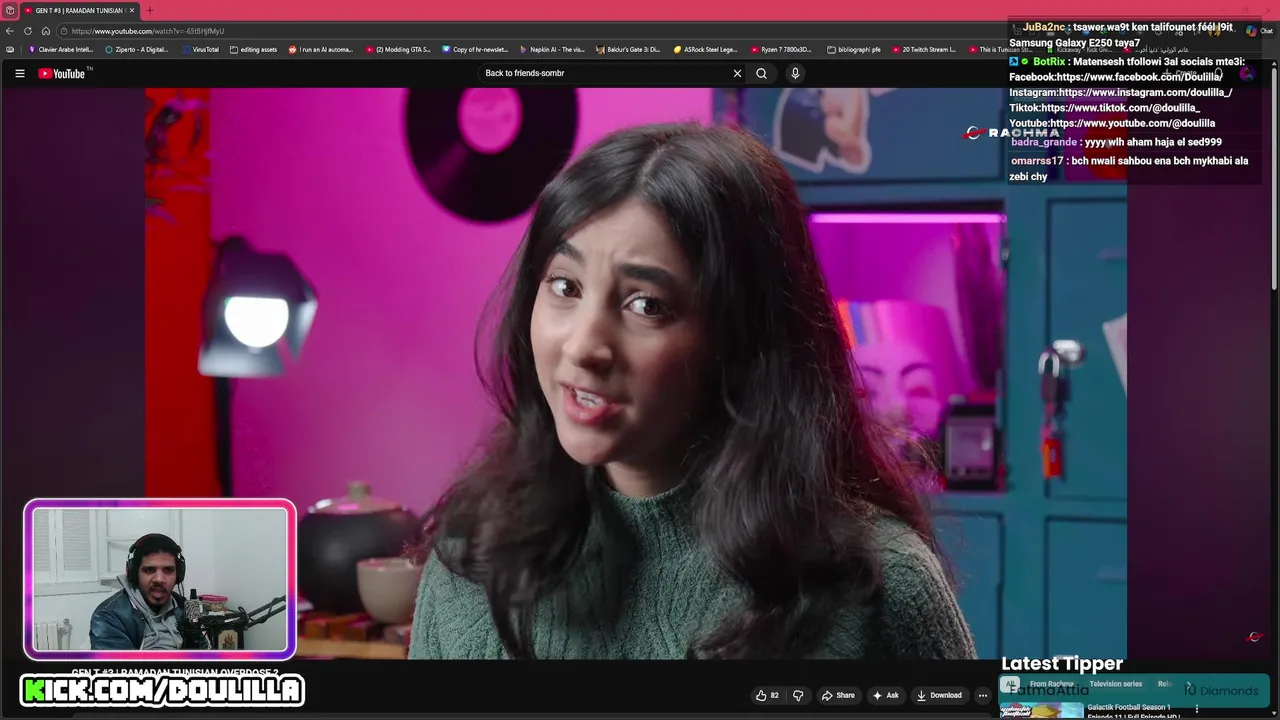This screenshot has width=1280, height=720.
Task: Open a new browser tab
Action: (149, 10)
